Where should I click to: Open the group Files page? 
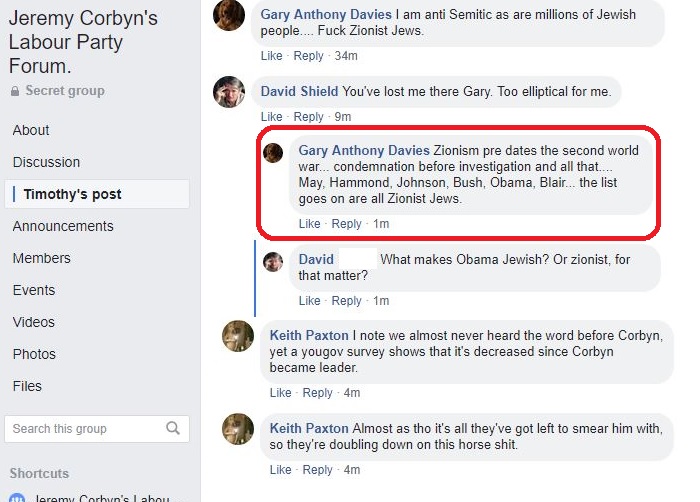tap(27, 386)
